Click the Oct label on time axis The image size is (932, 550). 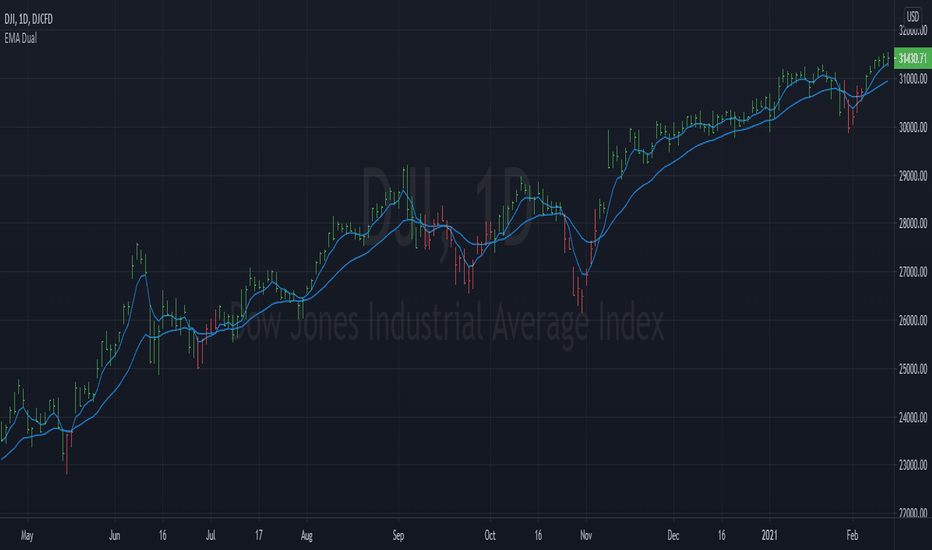490,536
